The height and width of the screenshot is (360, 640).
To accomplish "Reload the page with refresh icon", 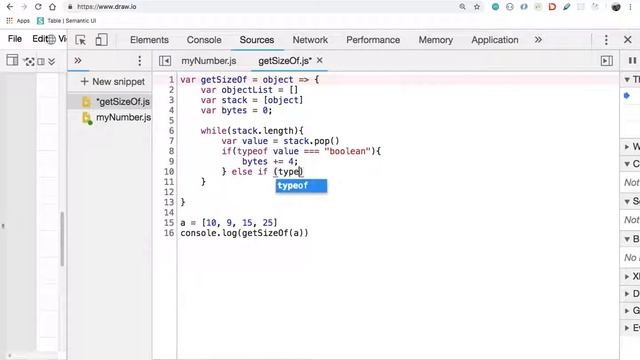I will pos(38,7).
